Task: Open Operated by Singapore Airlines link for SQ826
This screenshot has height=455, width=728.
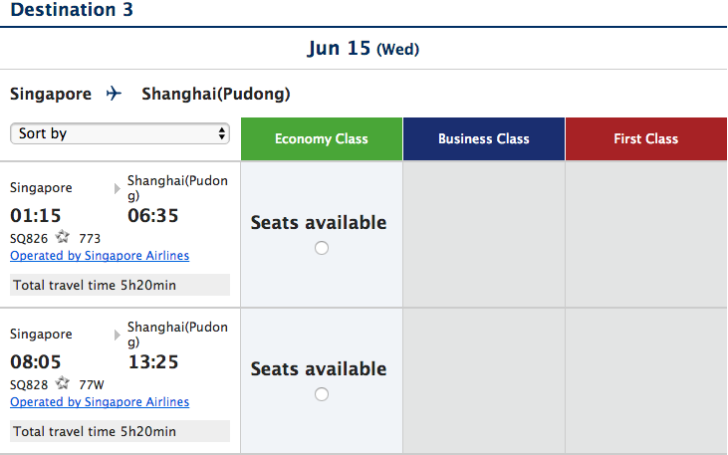Action: [x=100, y=255]
